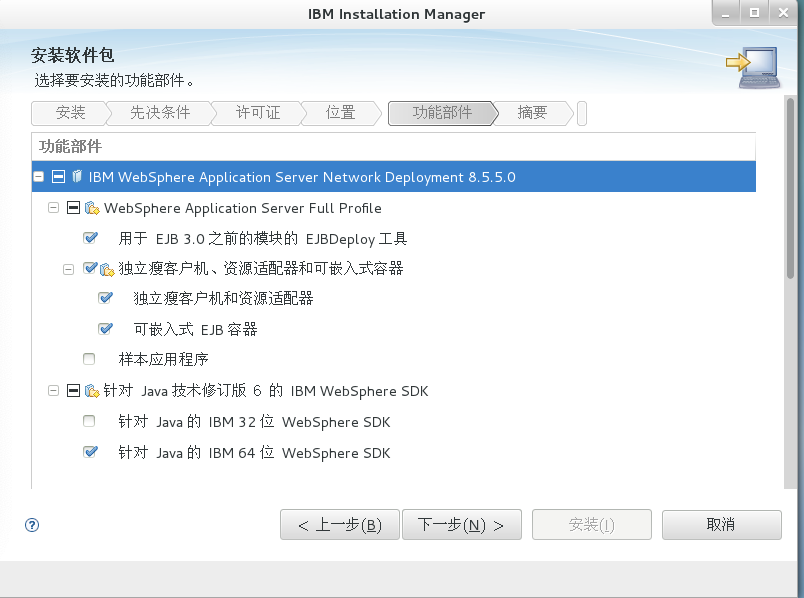Maximize the IBM Installation Manager window
Image resolution: width=804 pixels, height=598 pixels.
[754, 13]
